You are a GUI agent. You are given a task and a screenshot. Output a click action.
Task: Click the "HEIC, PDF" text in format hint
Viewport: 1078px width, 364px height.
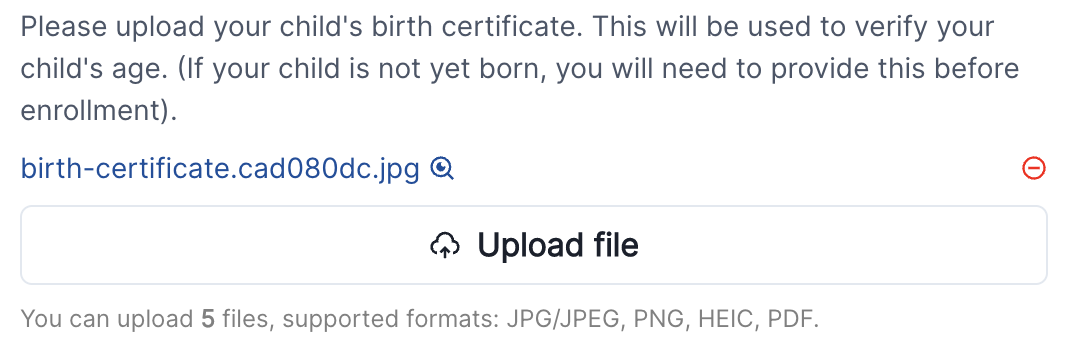click(758, 319)
